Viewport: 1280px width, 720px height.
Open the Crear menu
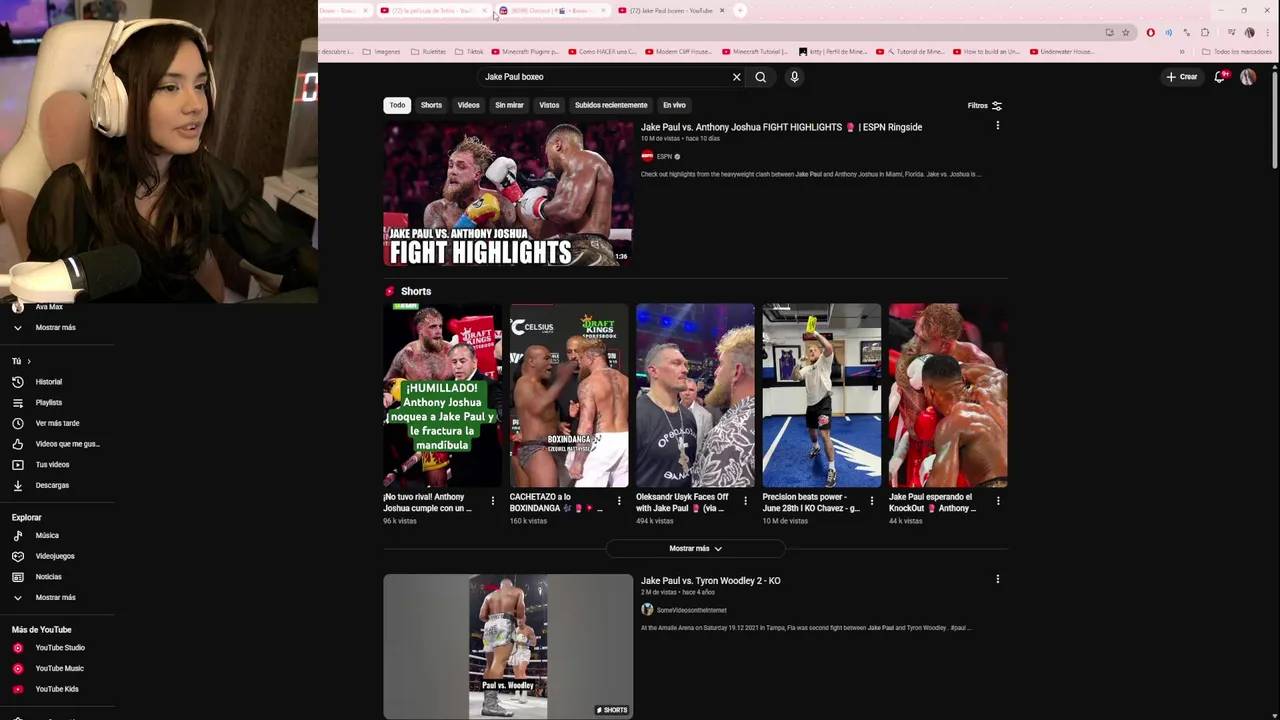[1181, 77]
